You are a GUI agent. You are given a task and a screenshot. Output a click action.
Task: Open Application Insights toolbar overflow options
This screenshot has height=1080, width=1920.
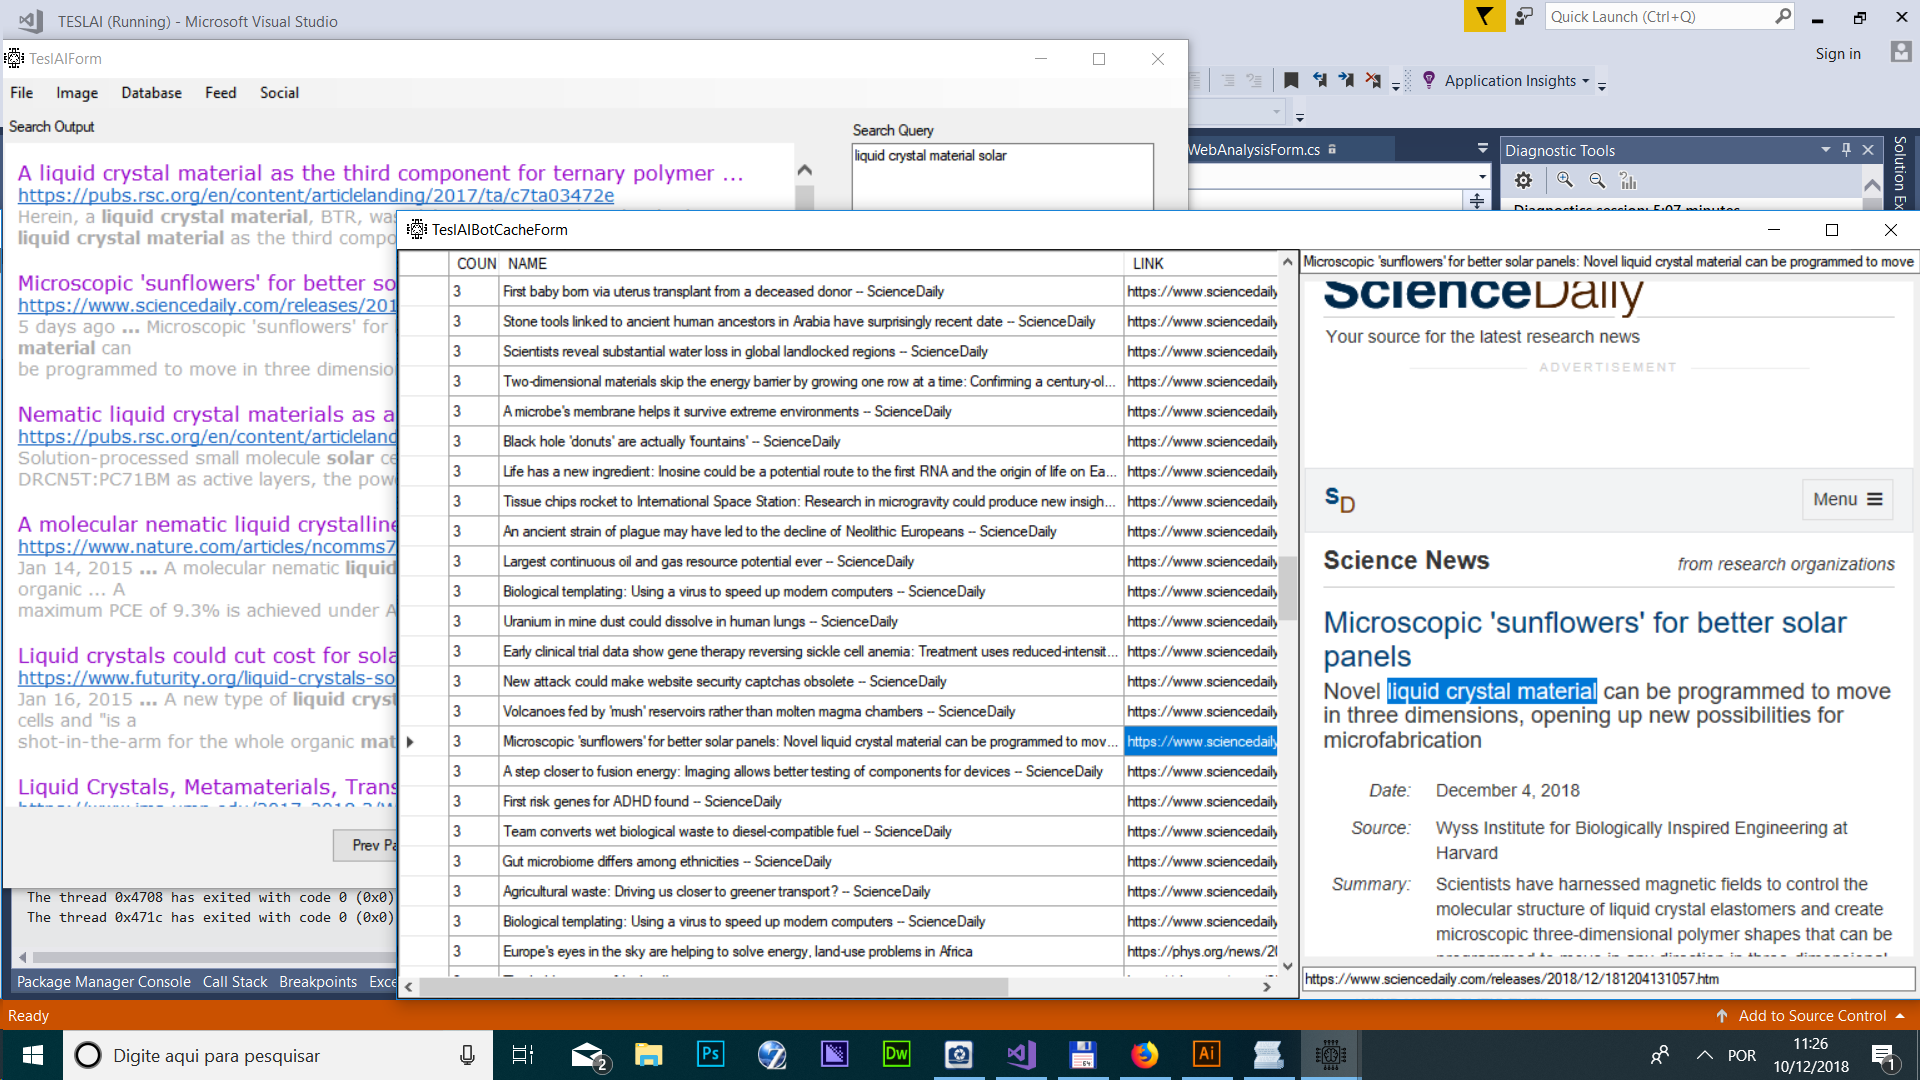tap(1602, 86)
